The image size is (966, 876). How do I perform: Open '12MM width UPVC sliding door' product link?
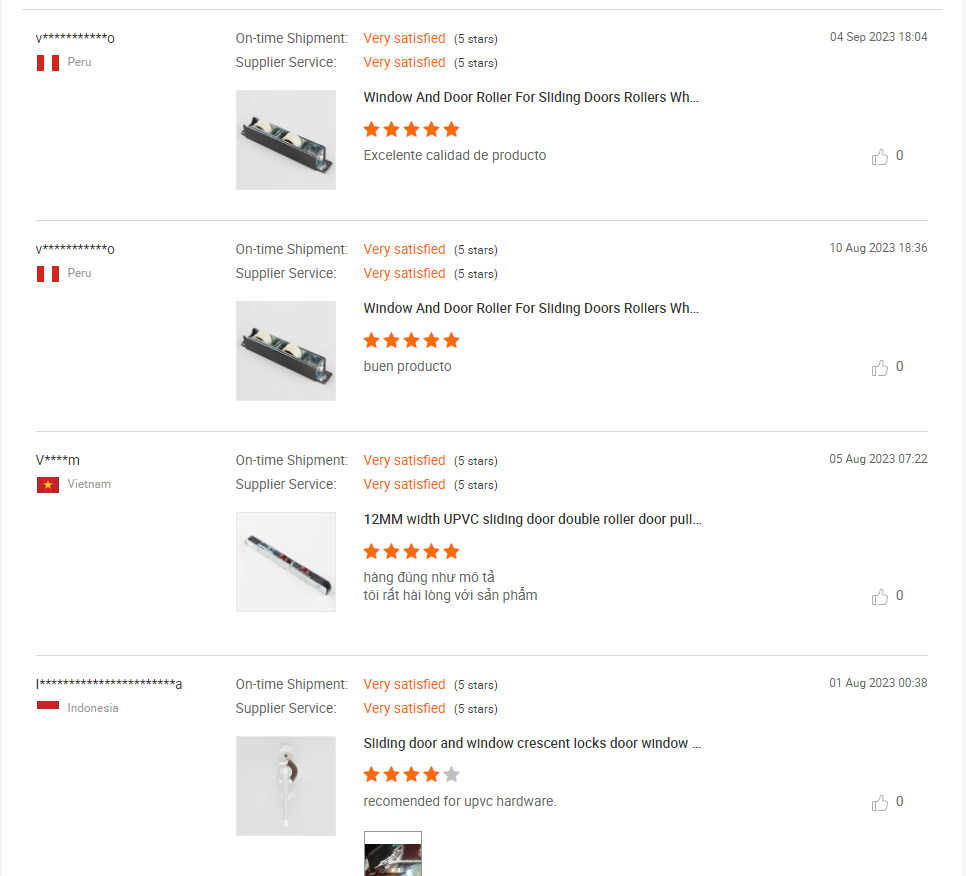pos(532,520)
